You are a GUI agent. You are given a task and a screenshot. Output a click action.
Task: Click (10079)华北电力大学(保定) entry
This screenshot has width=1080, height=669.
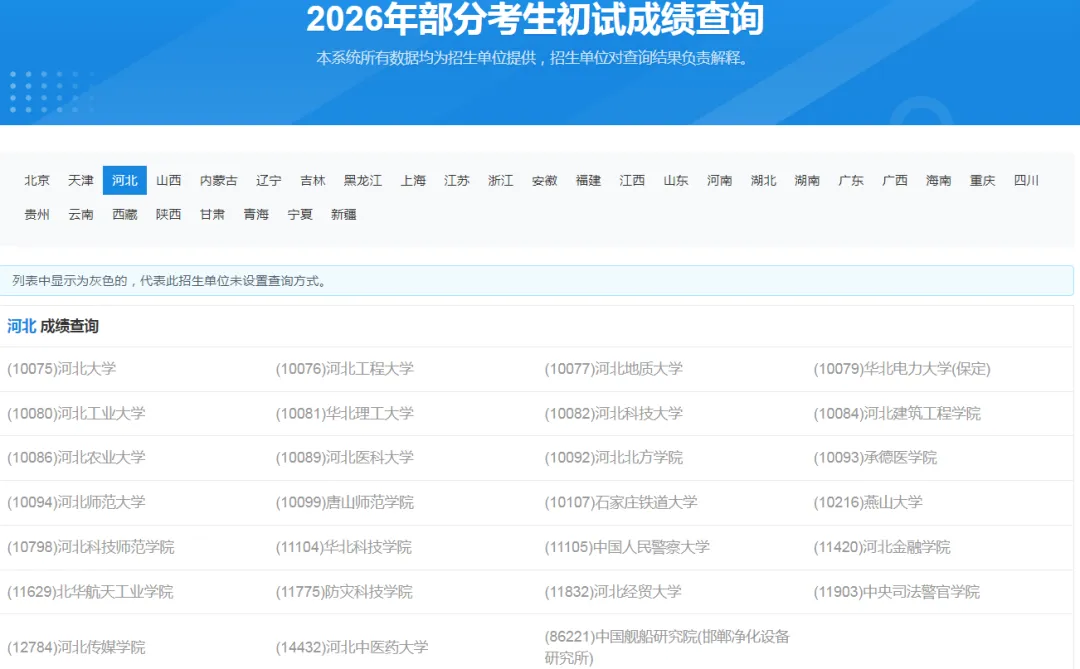902,369
